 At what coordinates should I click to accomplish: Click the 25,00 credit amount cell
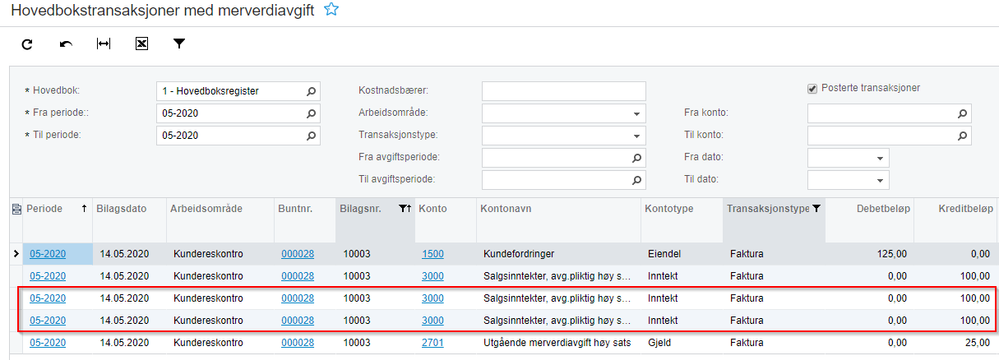[956, 343]
